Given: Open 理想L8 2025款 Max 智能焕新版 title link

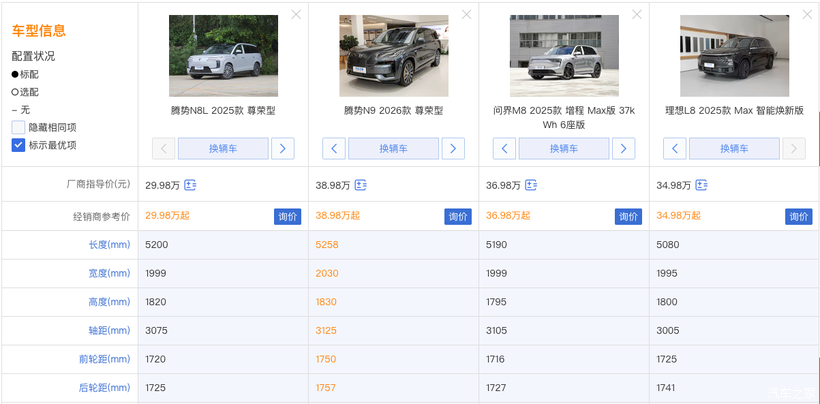Looking at the screenshot, I should point(734,111).
